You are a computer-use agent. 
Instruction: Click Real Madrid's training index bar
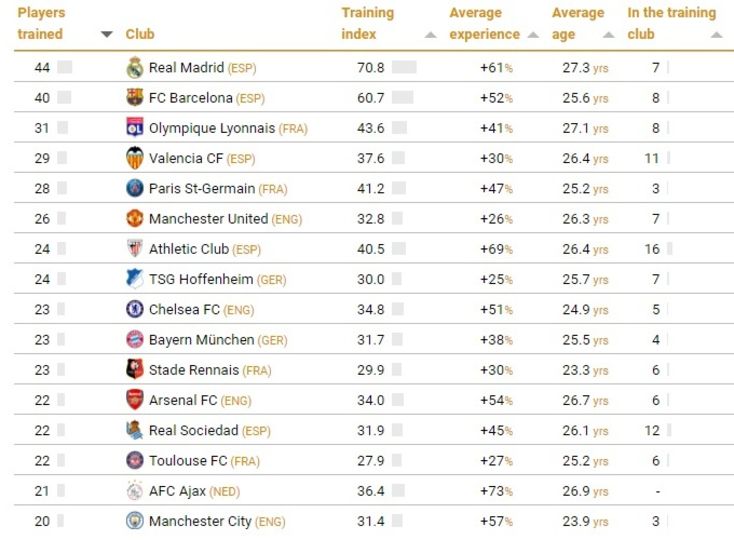[403, 68]
